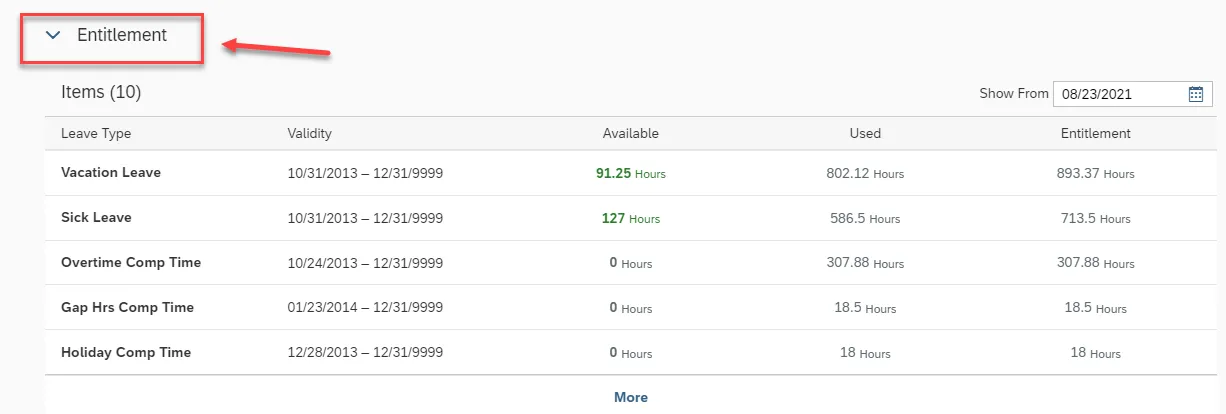Viewport: 1226px width, 414px height.
Task: Click the Show From date field
Action: [x=1118, y=94]
